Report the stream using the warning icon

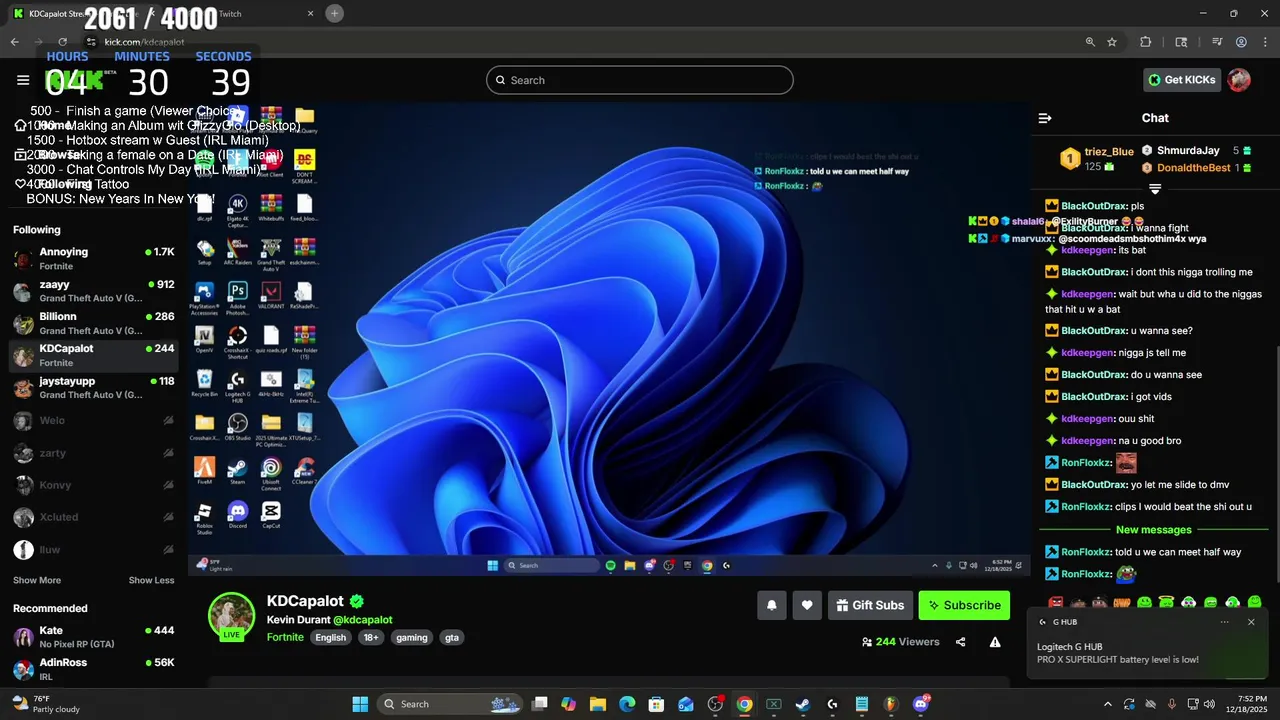pos(995,642)
